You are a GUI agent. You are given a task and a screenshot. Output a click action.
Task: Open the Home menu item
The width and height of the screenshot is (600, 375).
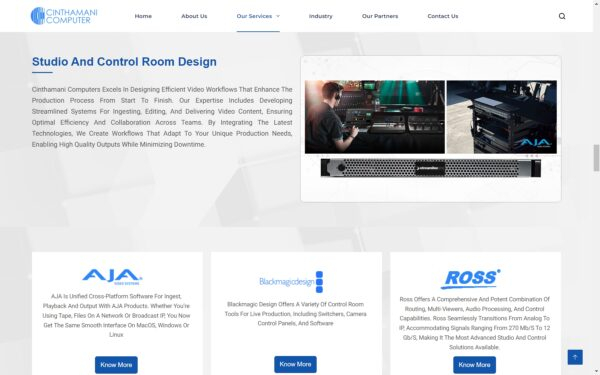pyautogui.click(x=143, y=16)
